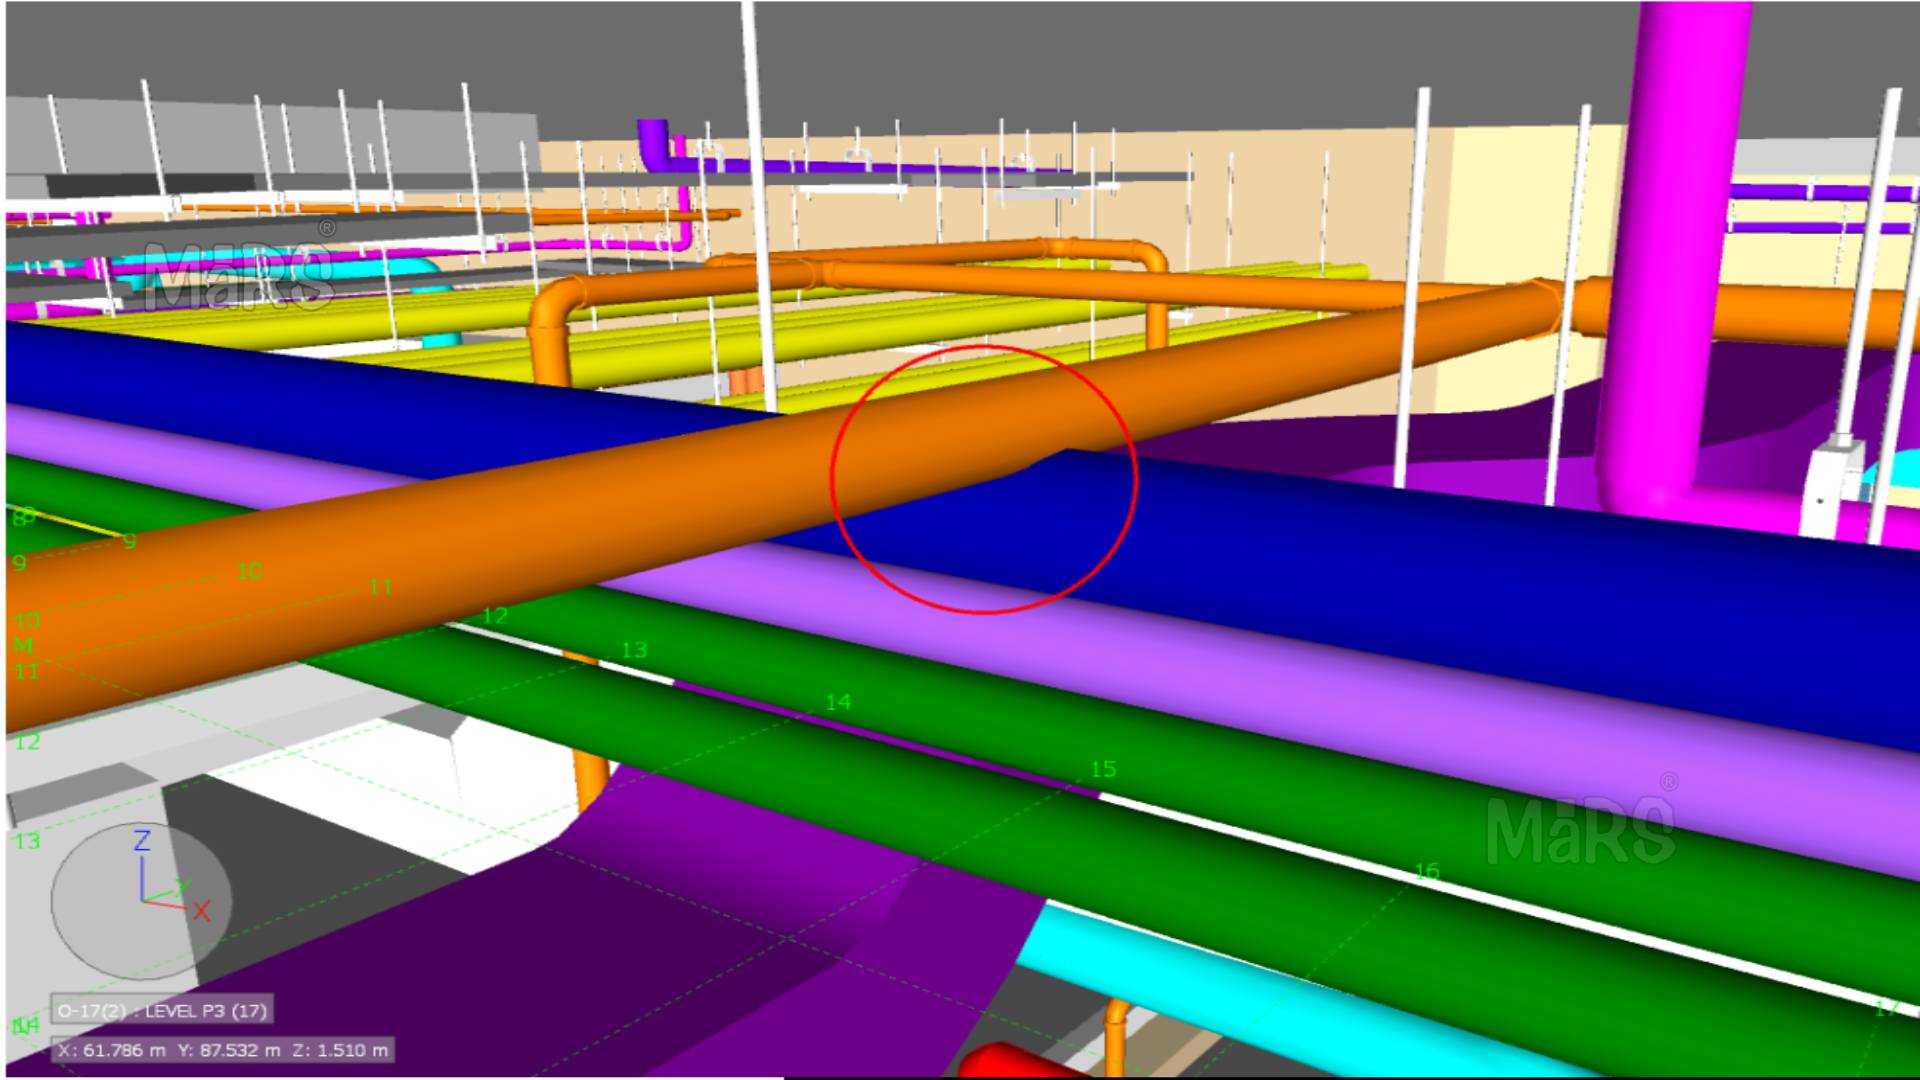Select grid line marker 15
The width and height of the screenshot is (1920, 1080).
[1103, 769]
